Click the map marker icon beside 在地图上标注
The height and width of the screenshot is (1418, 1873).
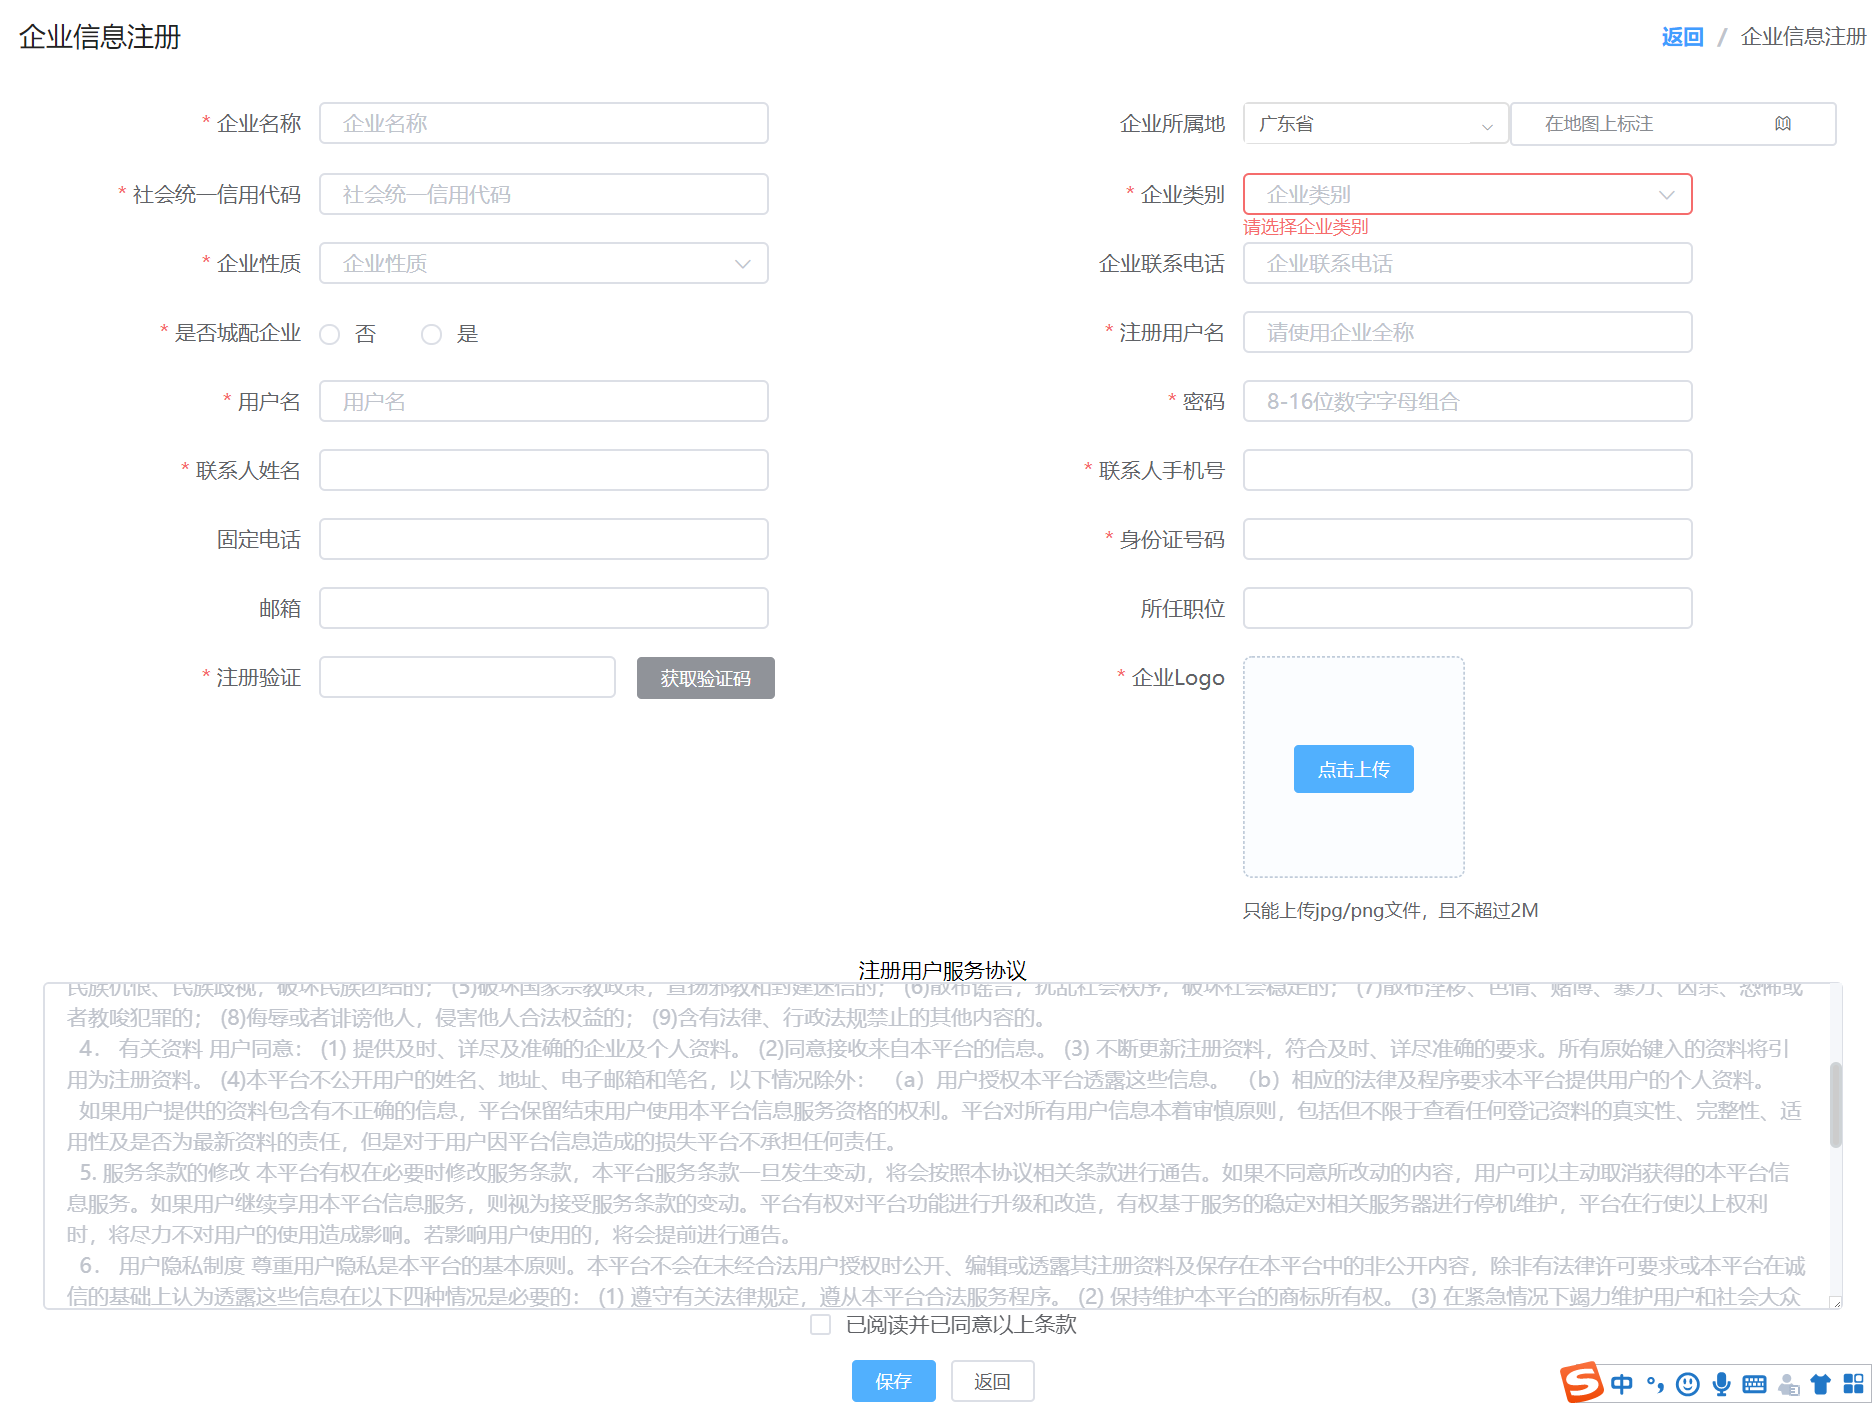[x=1783, y=124]
